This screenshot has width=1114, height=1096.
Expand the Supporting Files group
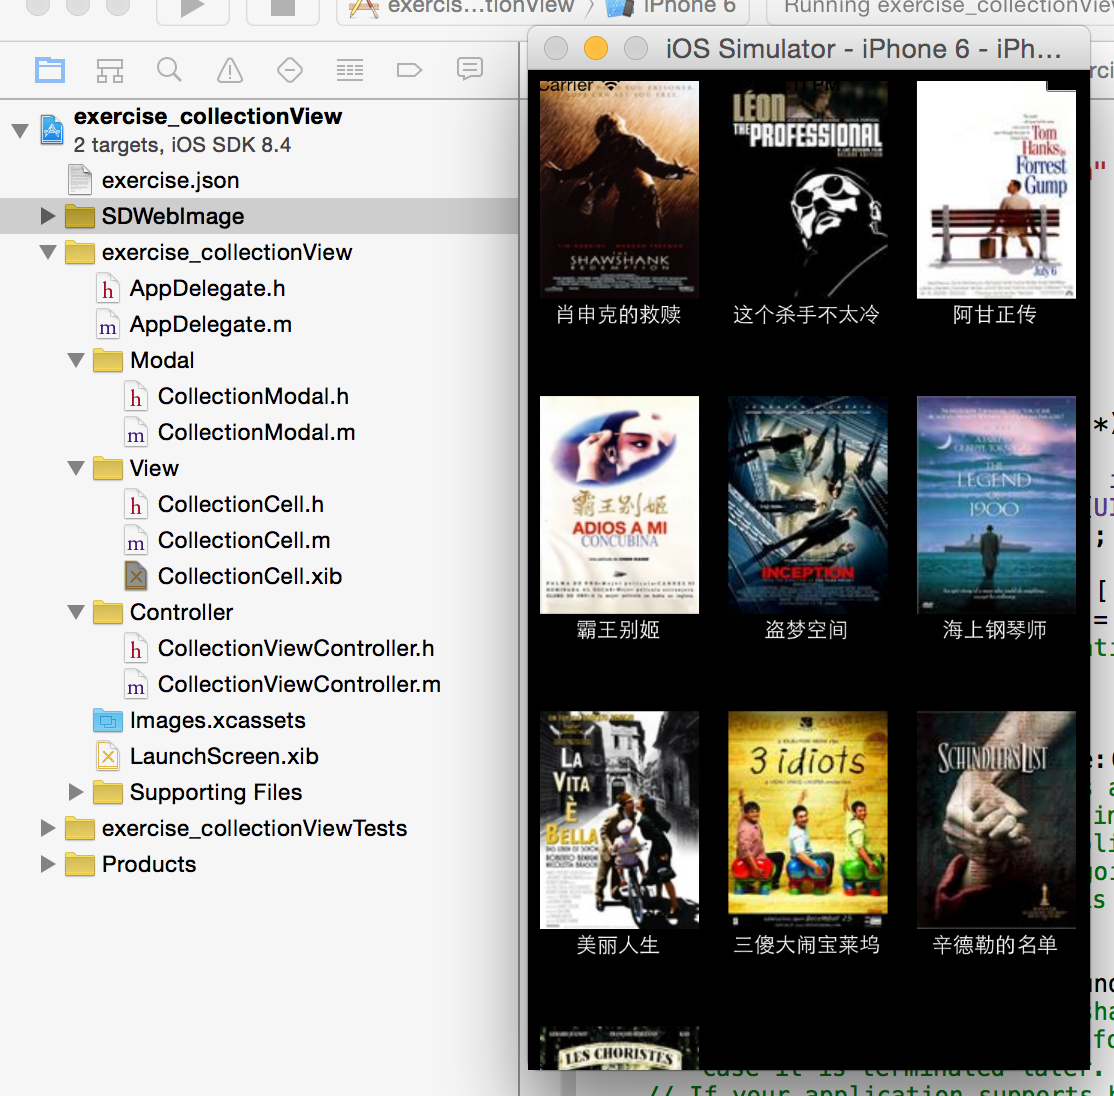point(76,792)
